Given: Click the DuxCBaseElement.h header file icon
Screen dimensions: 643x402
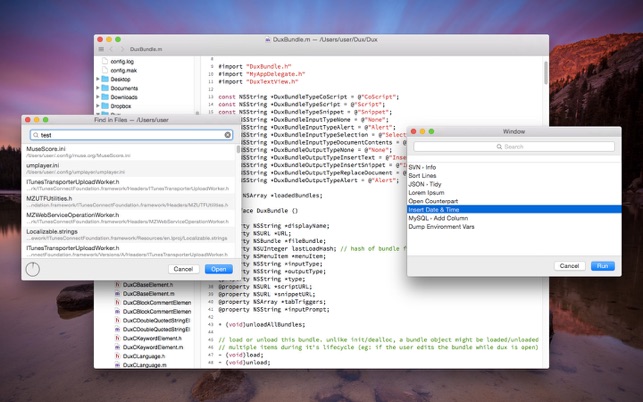Looking at the screenshot, I should (118, 284).
